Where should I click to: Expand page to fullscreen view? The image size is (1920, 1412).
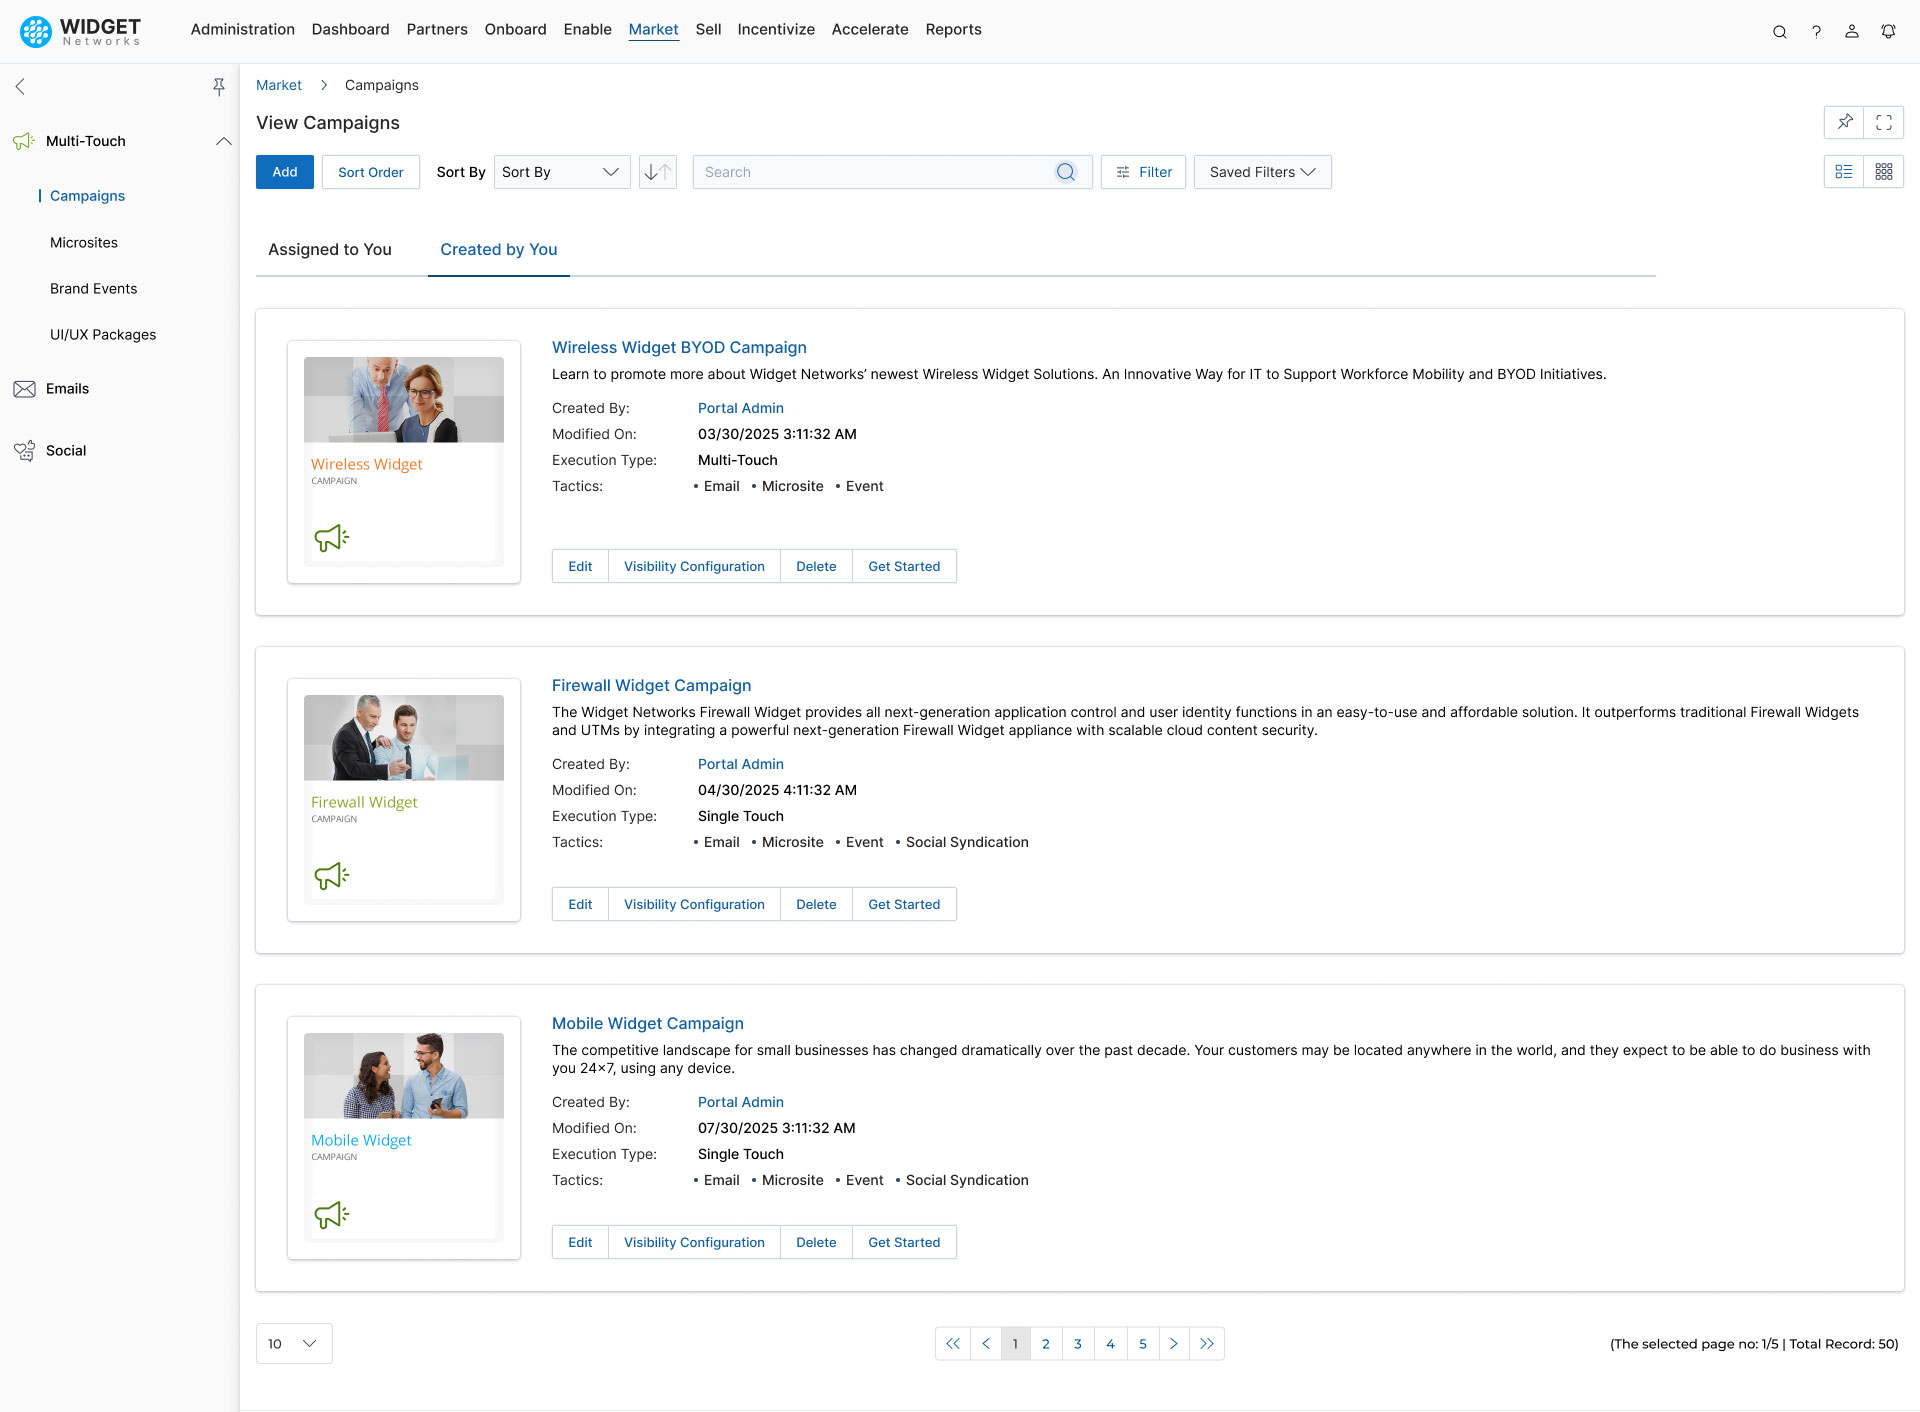(1885, 122)
